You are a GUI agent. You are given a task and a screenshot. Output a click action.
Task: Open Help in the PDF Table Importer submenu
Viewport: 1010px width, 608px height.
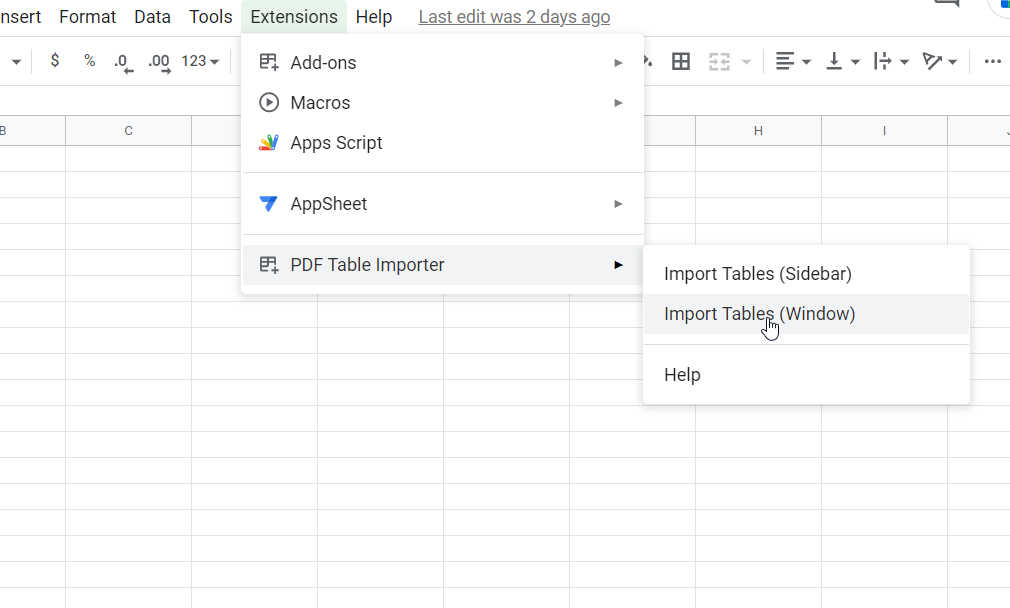click(x=682, y=375)
